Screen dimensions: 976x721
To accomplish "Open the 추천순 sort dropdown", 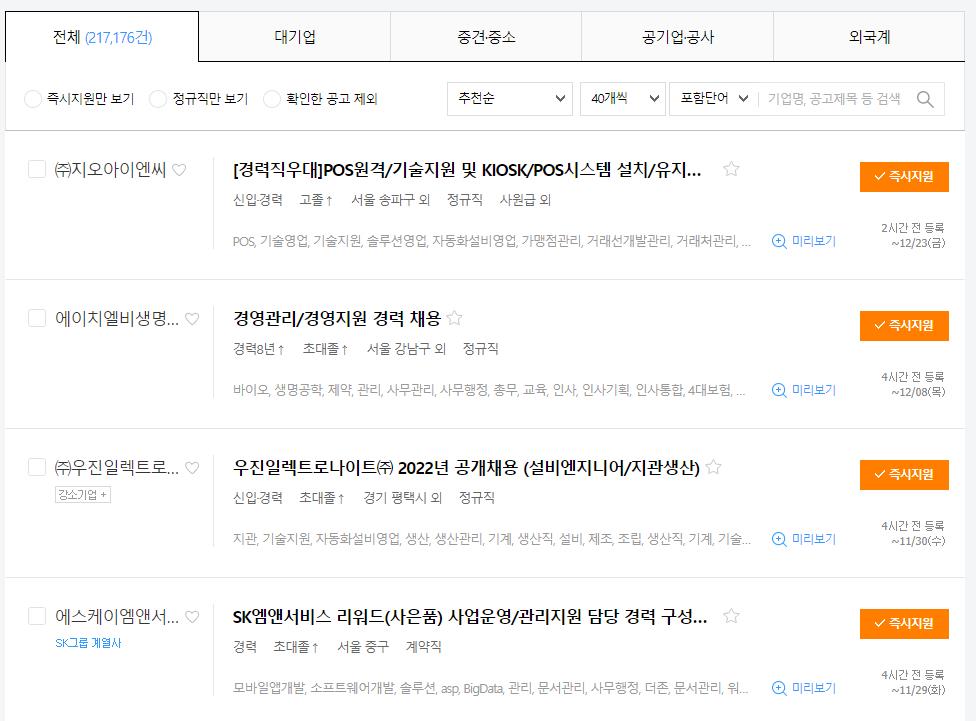I will click(510, 99).
